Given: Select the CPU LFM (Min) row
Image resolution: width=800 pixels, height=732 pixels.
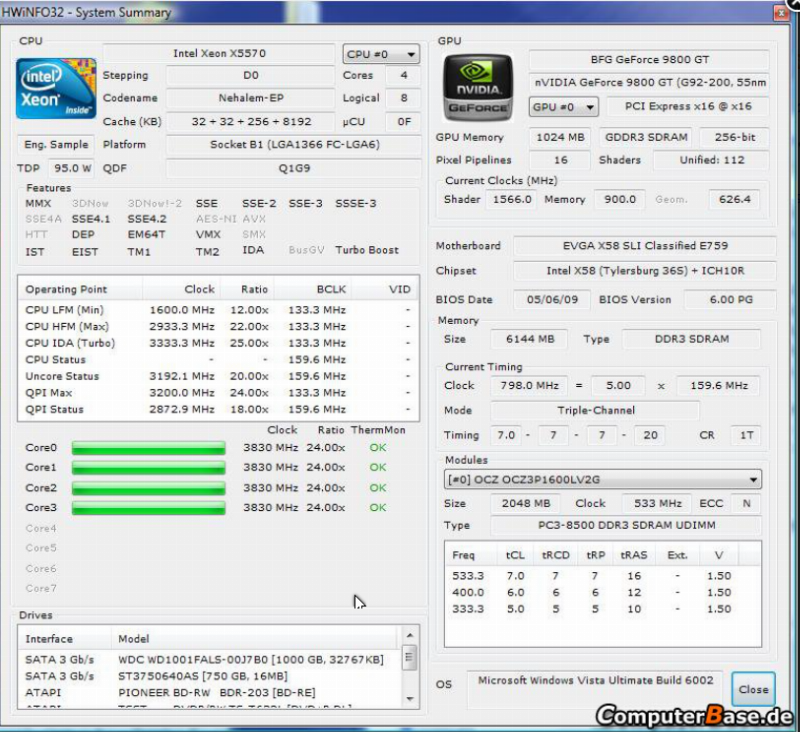Looking at the screenshot, I should 218,310.
